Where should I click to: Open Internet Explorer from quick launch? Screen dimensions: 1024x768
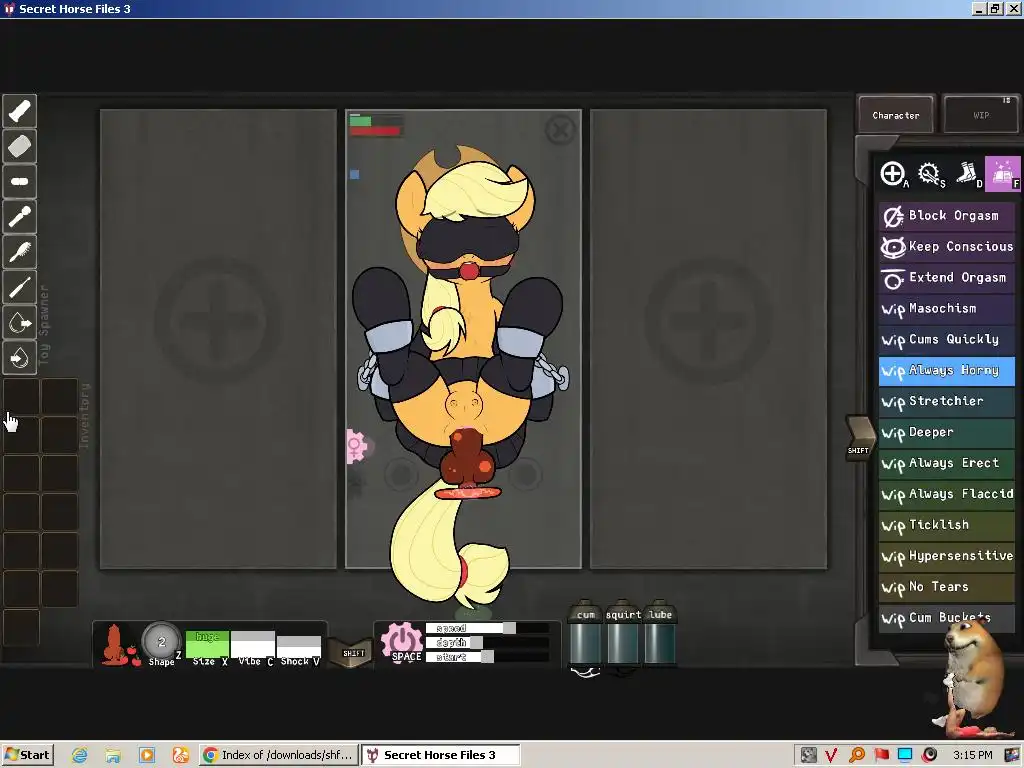coord(80,756)
